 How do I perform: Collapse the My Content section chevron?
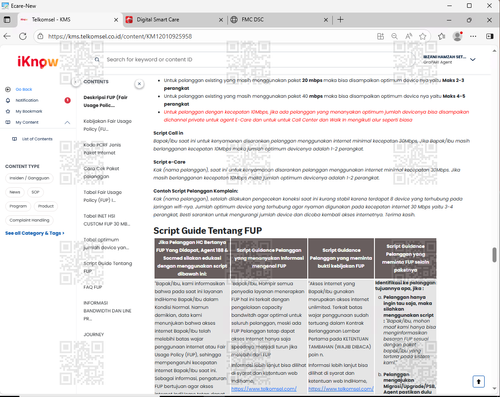(67, 122)
